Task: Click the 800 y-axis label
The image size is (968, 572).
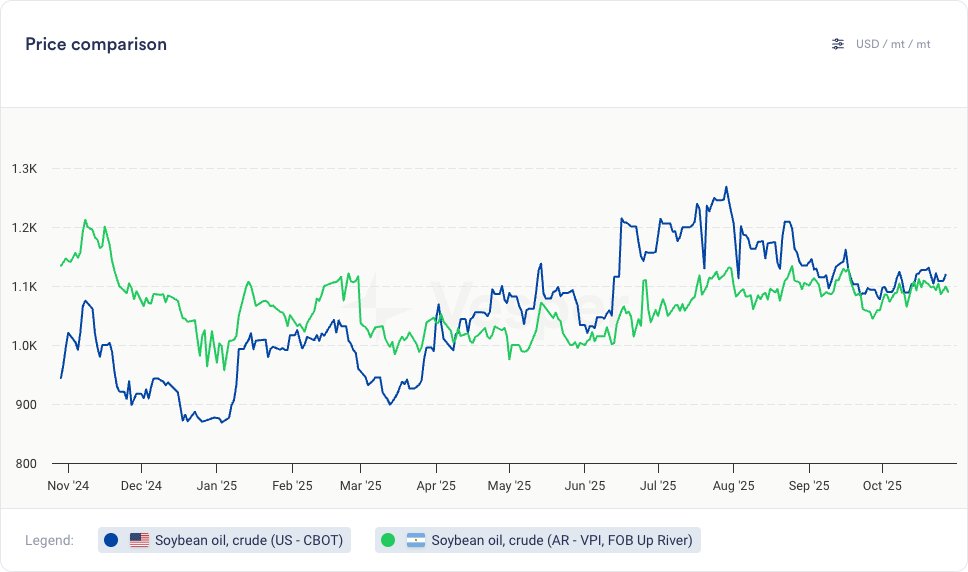Action: click(x=26, y=464)
